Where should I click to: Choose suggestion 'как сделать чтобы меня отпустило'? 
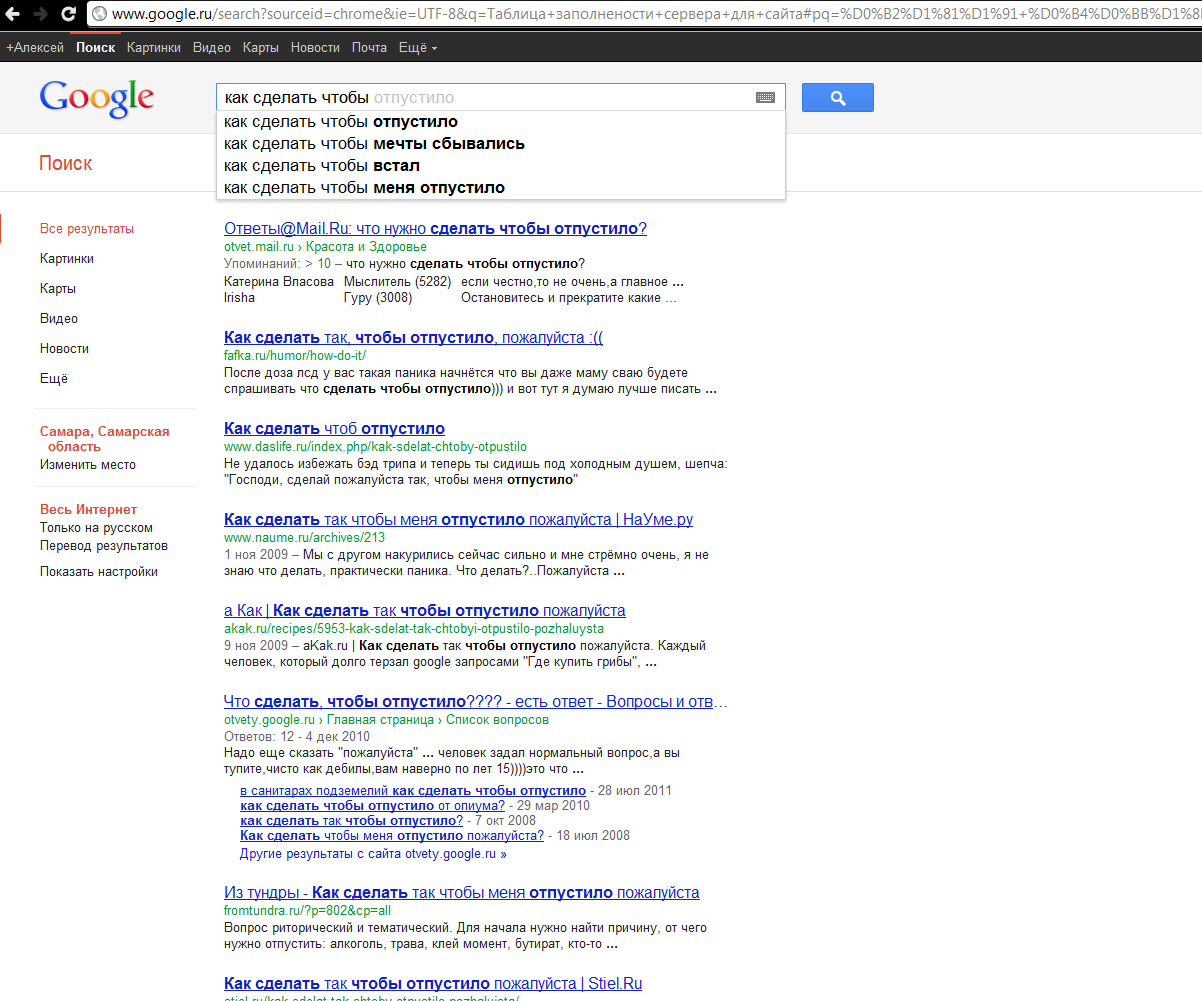click(501, 188)
